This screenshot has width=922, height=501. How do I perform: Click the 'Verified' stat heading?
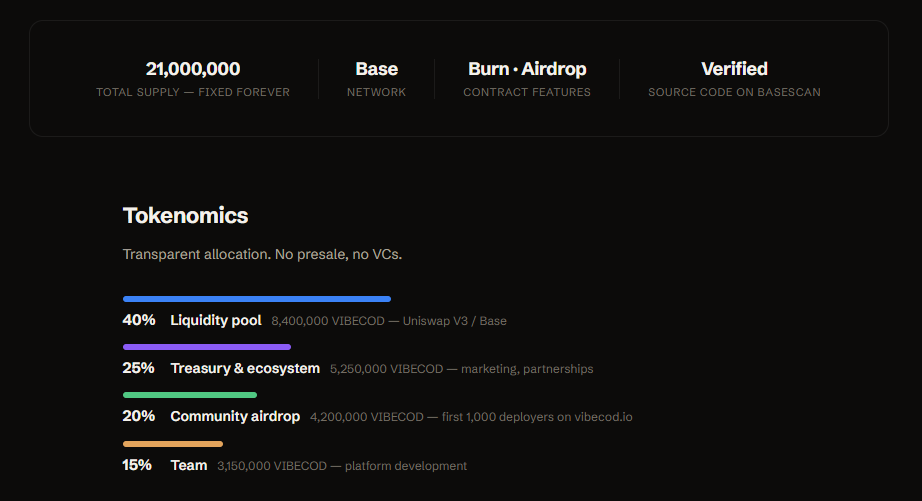coord(734,69)
